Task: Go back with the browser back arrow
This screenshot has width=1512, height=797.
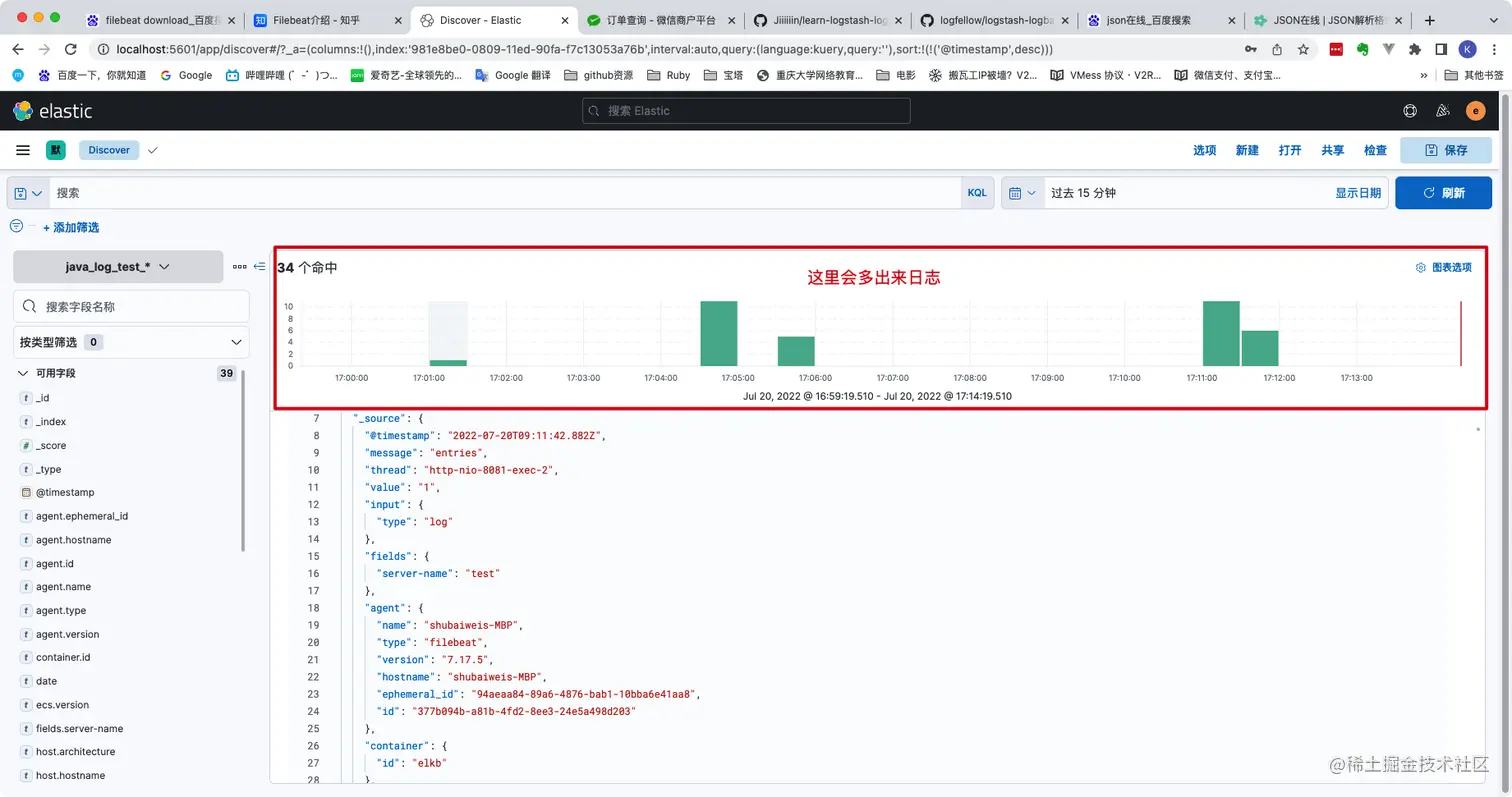Action: 18,49
